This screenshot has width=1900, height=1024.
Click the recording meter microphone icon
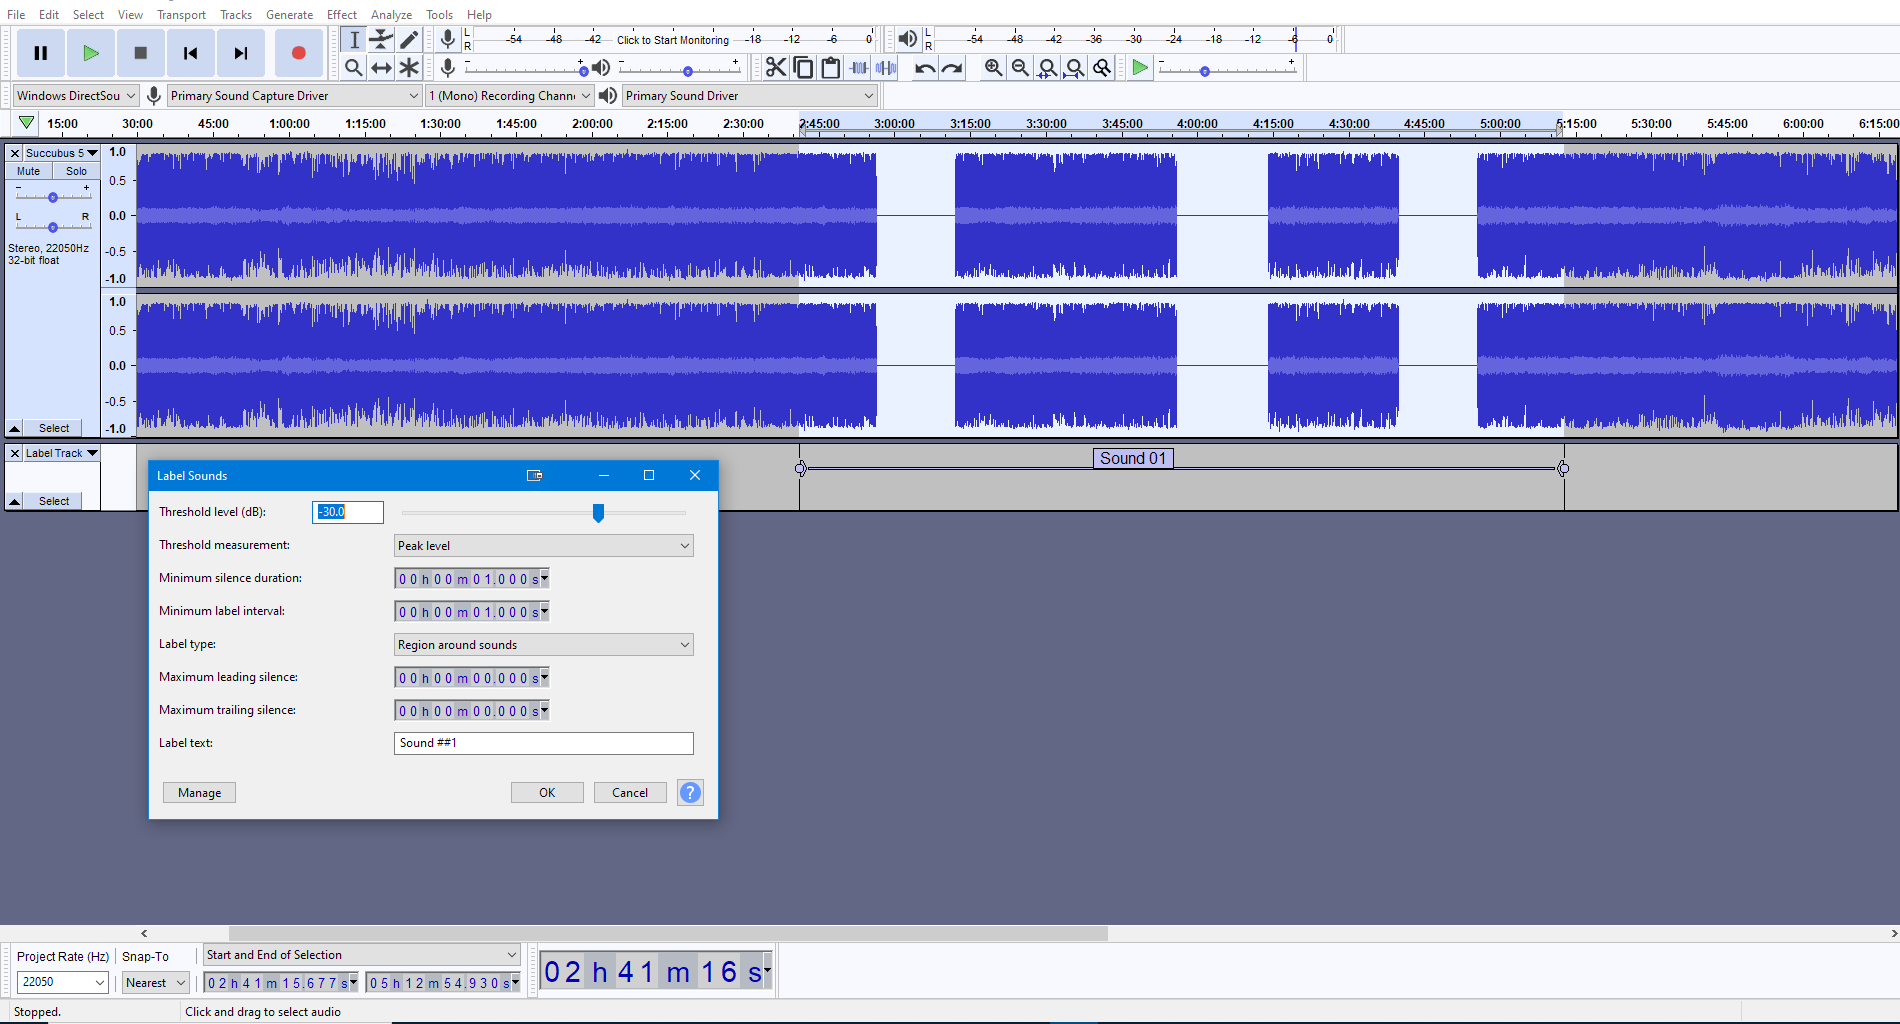coord(448,39)
